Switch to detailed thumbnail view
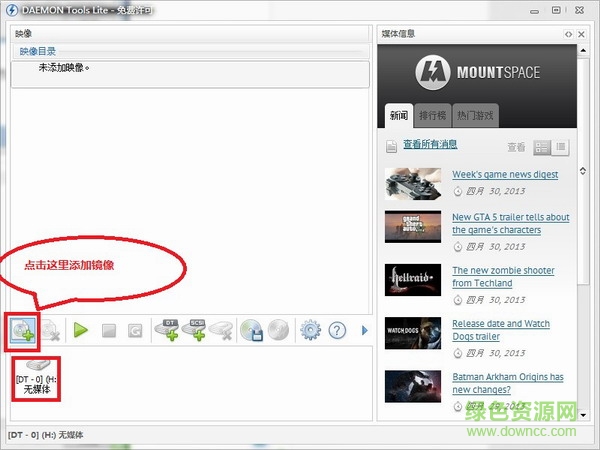The image size is (600, 450). [x=542, y=147]
